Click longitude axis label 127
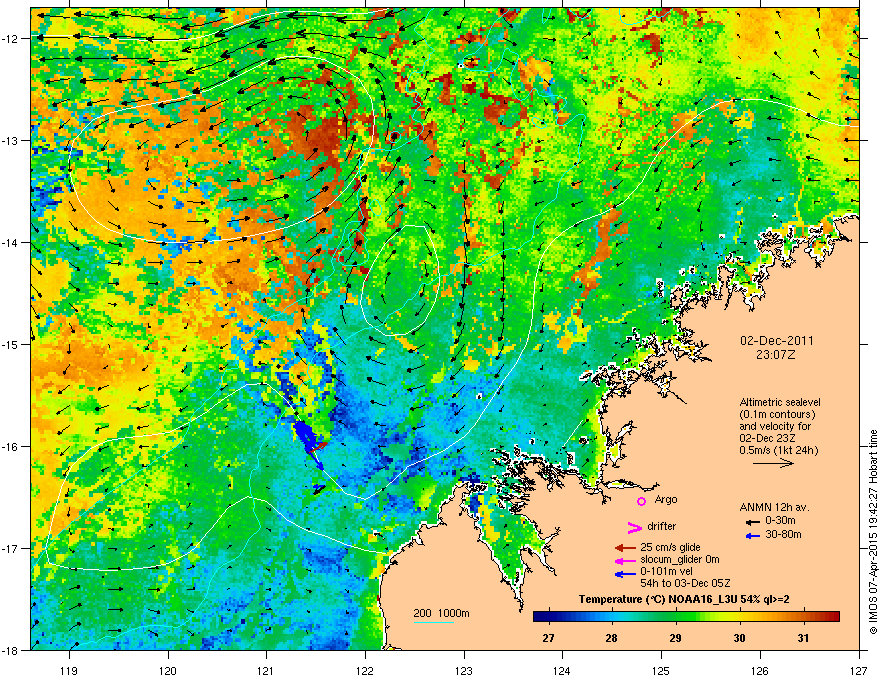Viewport: 880px width, 680px height. coord(859,670)
